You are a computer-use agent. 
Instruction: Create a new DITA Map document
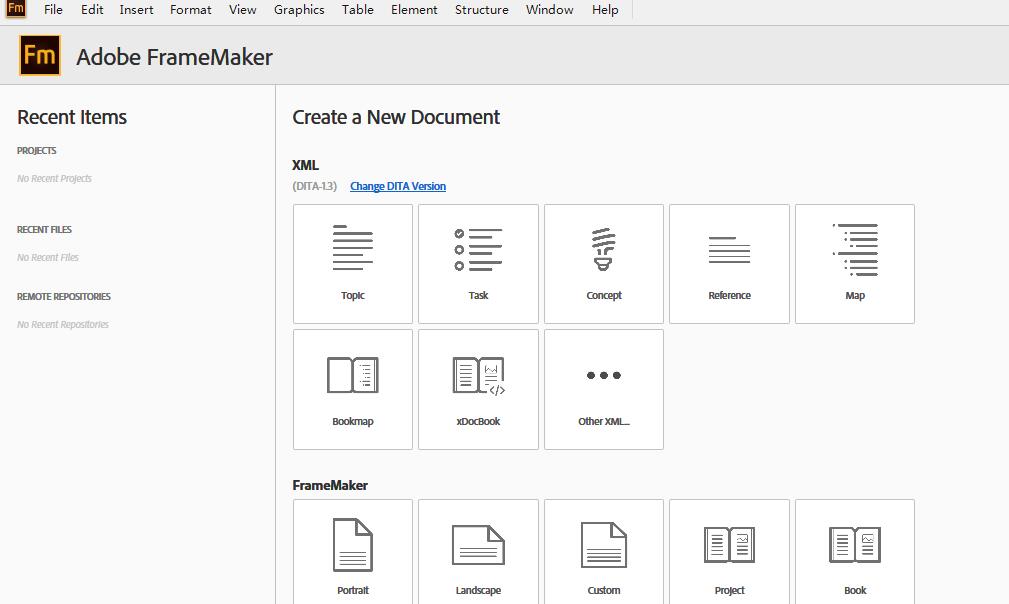855,264
